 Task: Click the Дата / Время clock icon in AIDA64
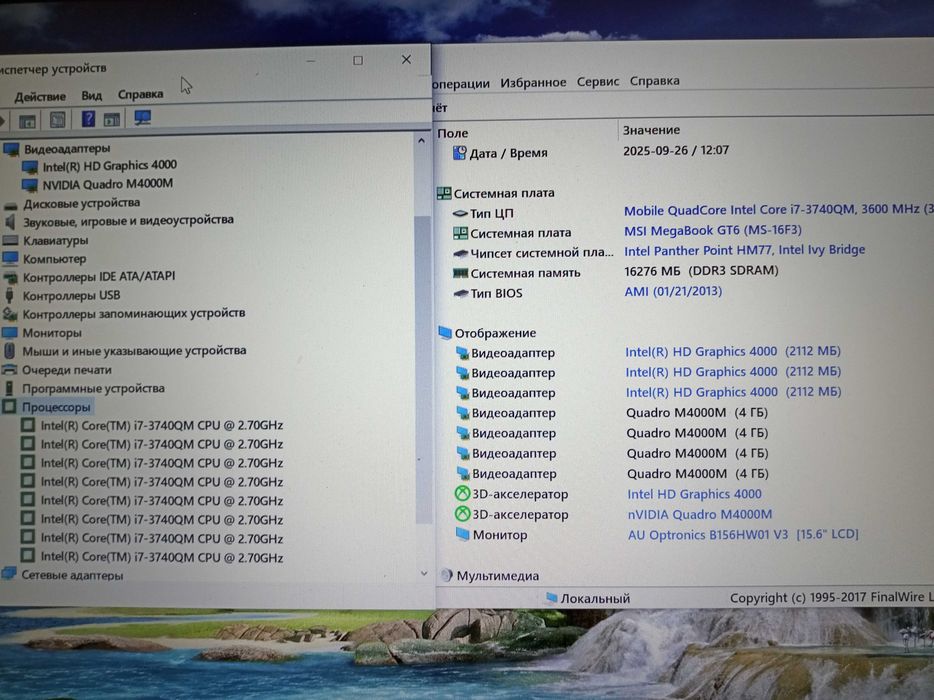point(459,153)
